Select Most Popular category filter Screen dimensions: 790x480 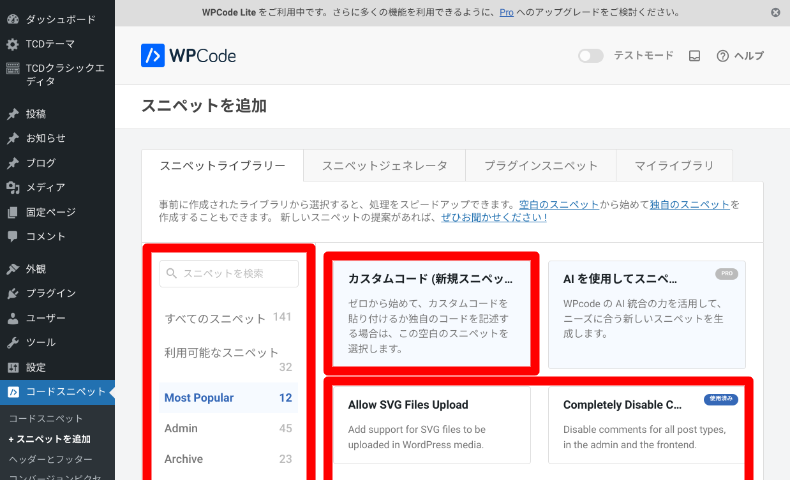(x=228, y=398)
